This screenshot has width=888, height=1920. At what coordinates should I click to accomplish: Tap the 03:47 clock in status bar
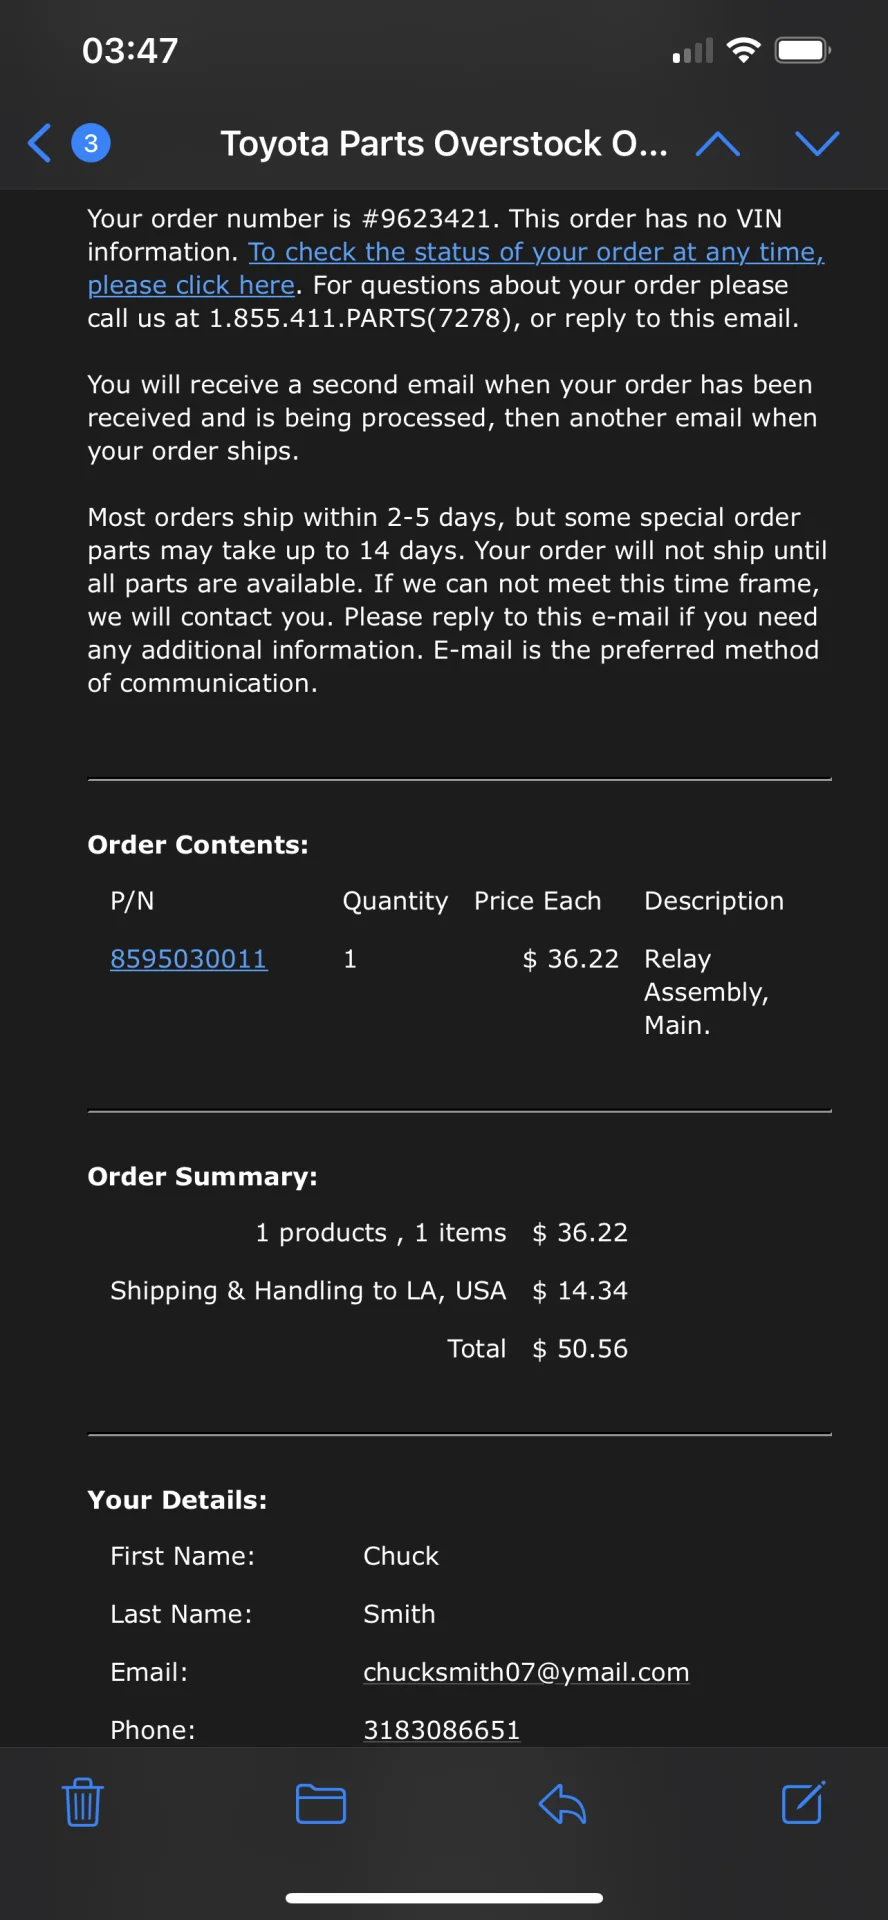[x=130, y=50]
